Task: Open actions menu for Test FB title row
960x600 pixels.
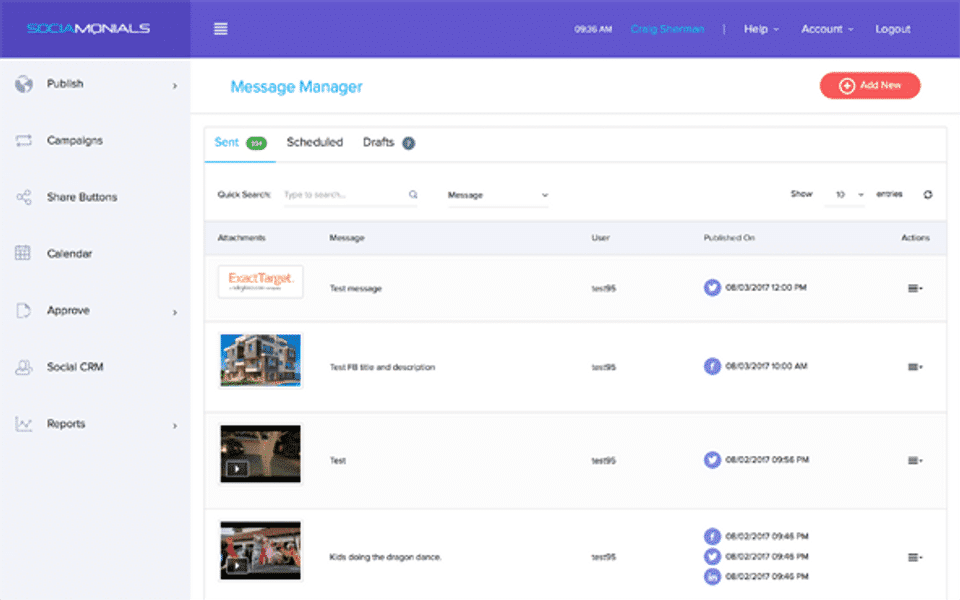Action: click(x=915, y=367)
